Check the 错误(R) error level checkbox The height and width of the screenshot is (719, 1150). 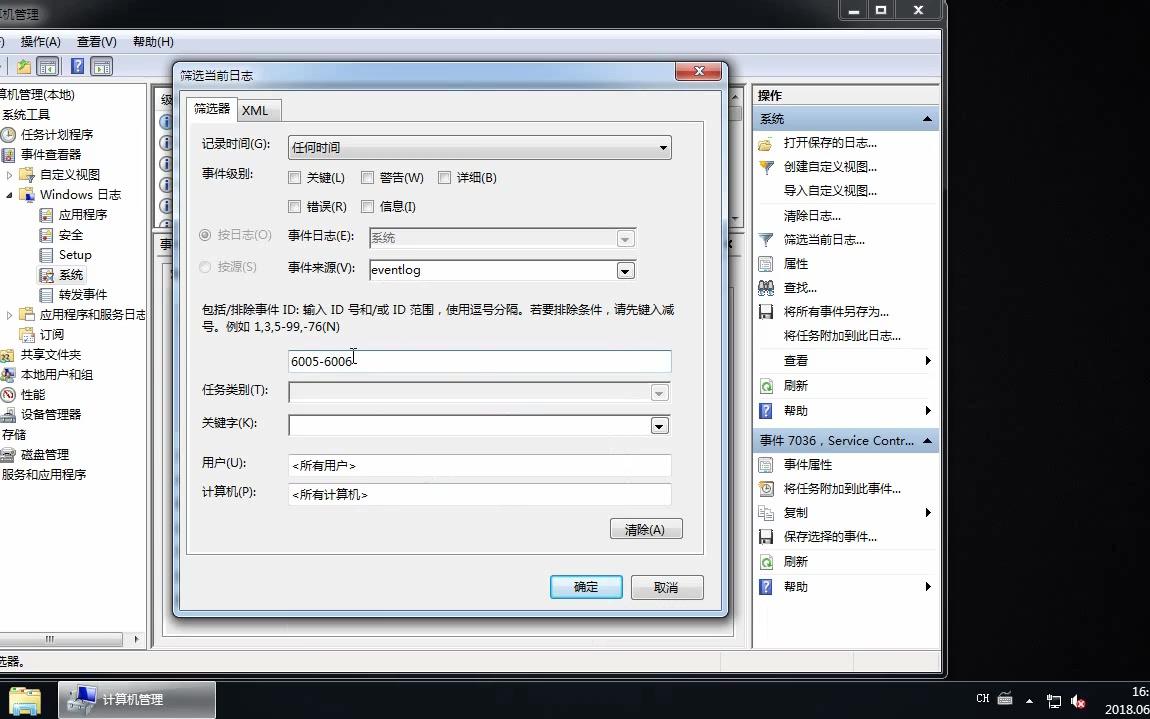coord(296,206)
